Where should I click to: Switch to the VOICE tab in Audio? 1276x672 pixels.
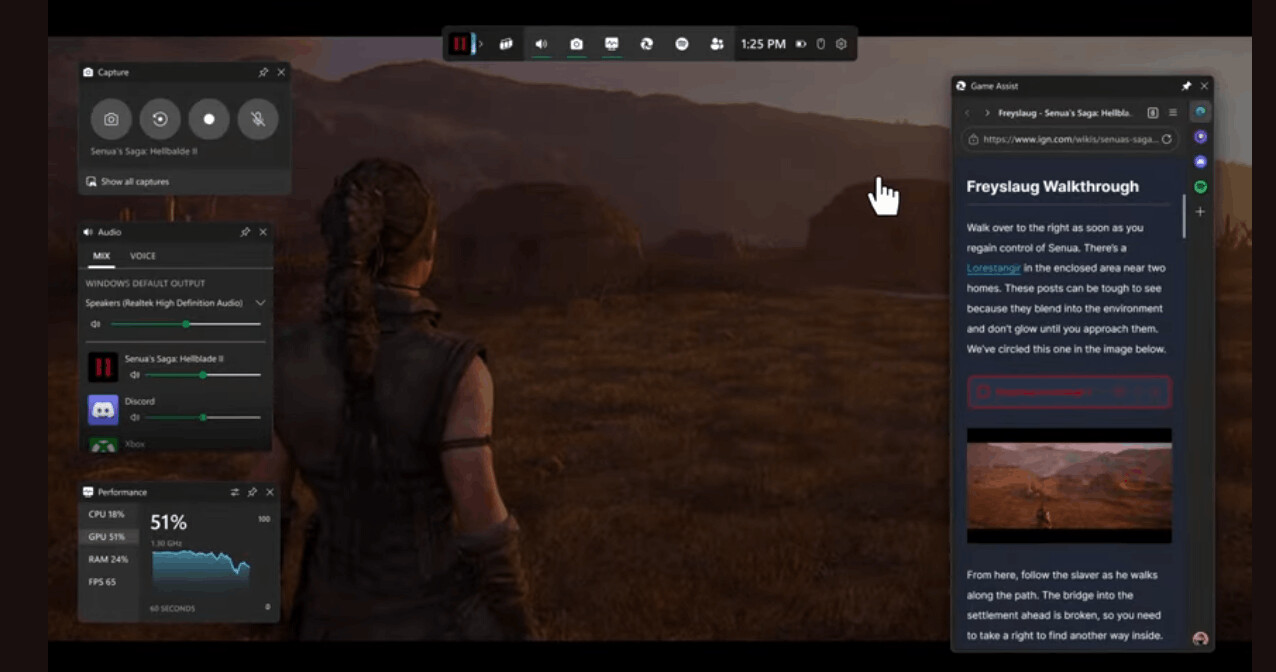click(x=143, y=256)
